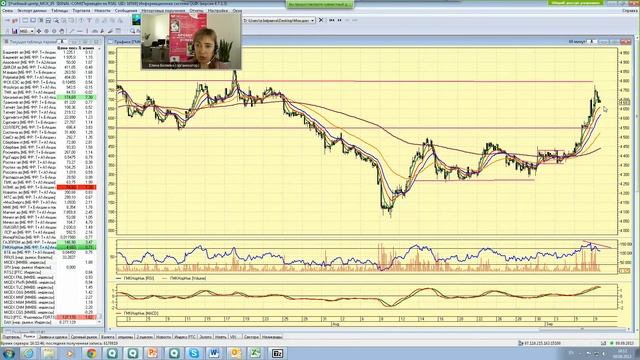Open the Экспорт данных menu

point(32,11)
